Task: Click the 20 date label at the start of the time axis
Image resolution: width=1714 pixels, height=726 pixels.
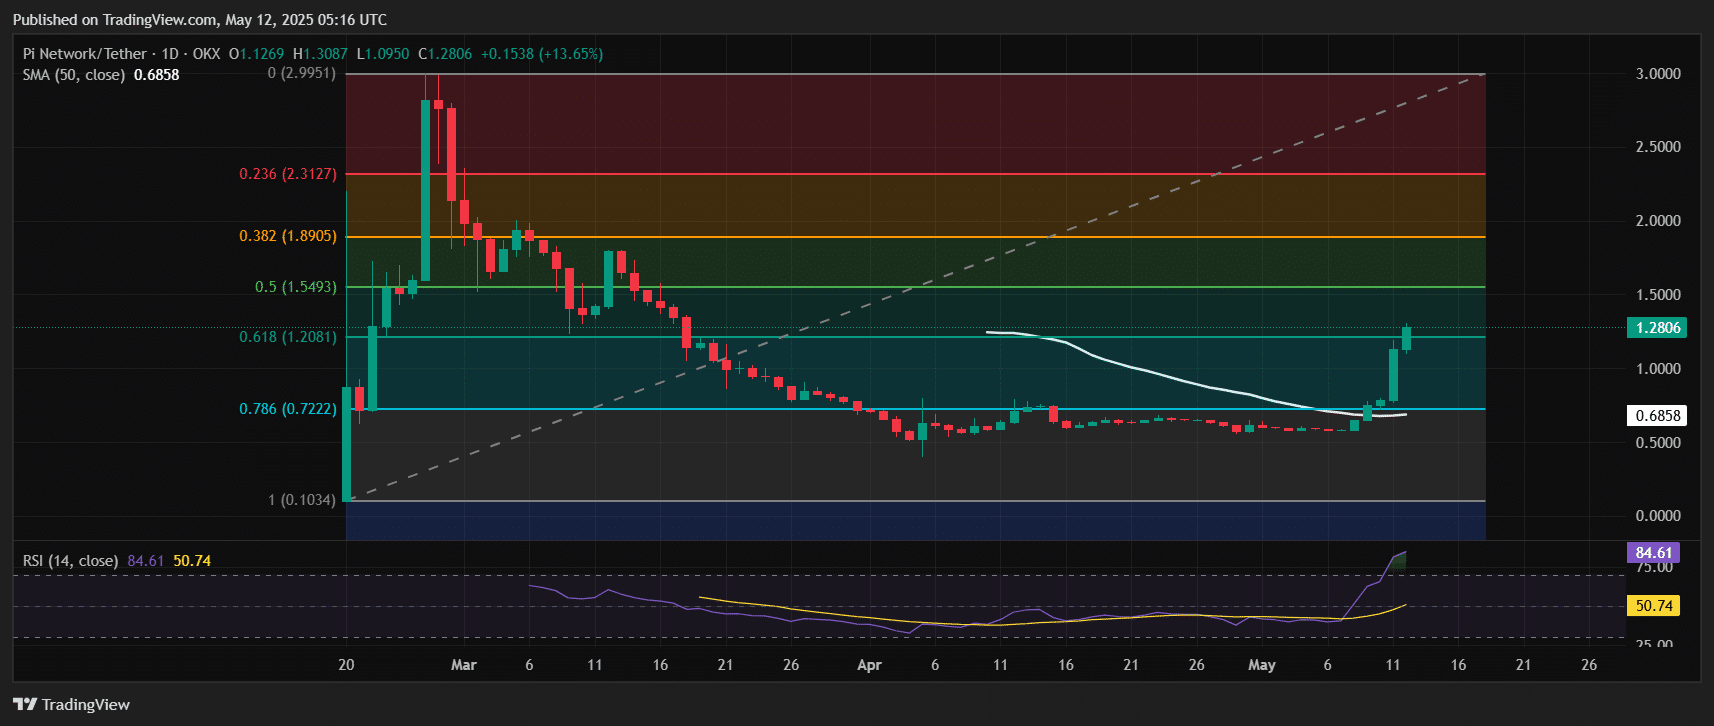Action: (x=346, y=665)
